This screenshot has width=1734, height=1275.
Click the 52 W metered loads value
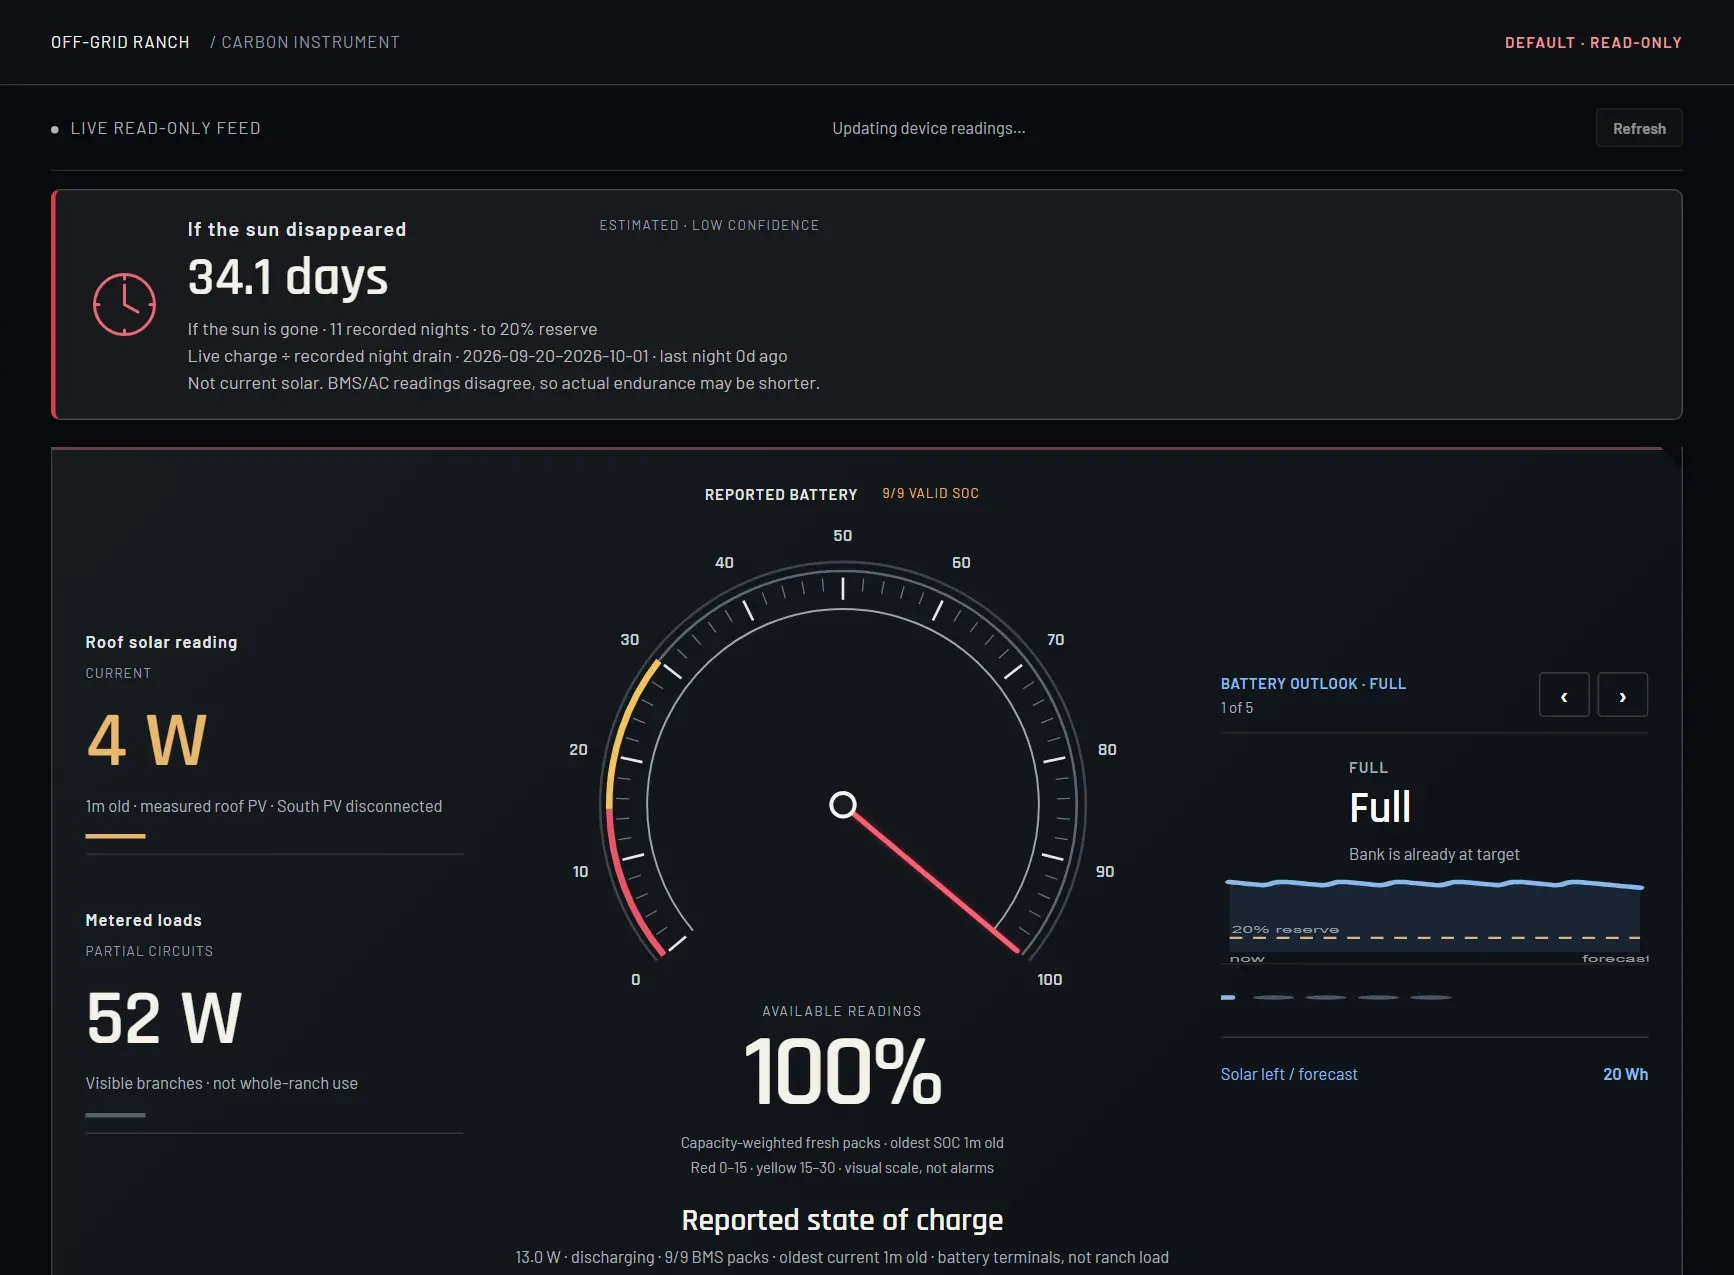pos(164,1018)
